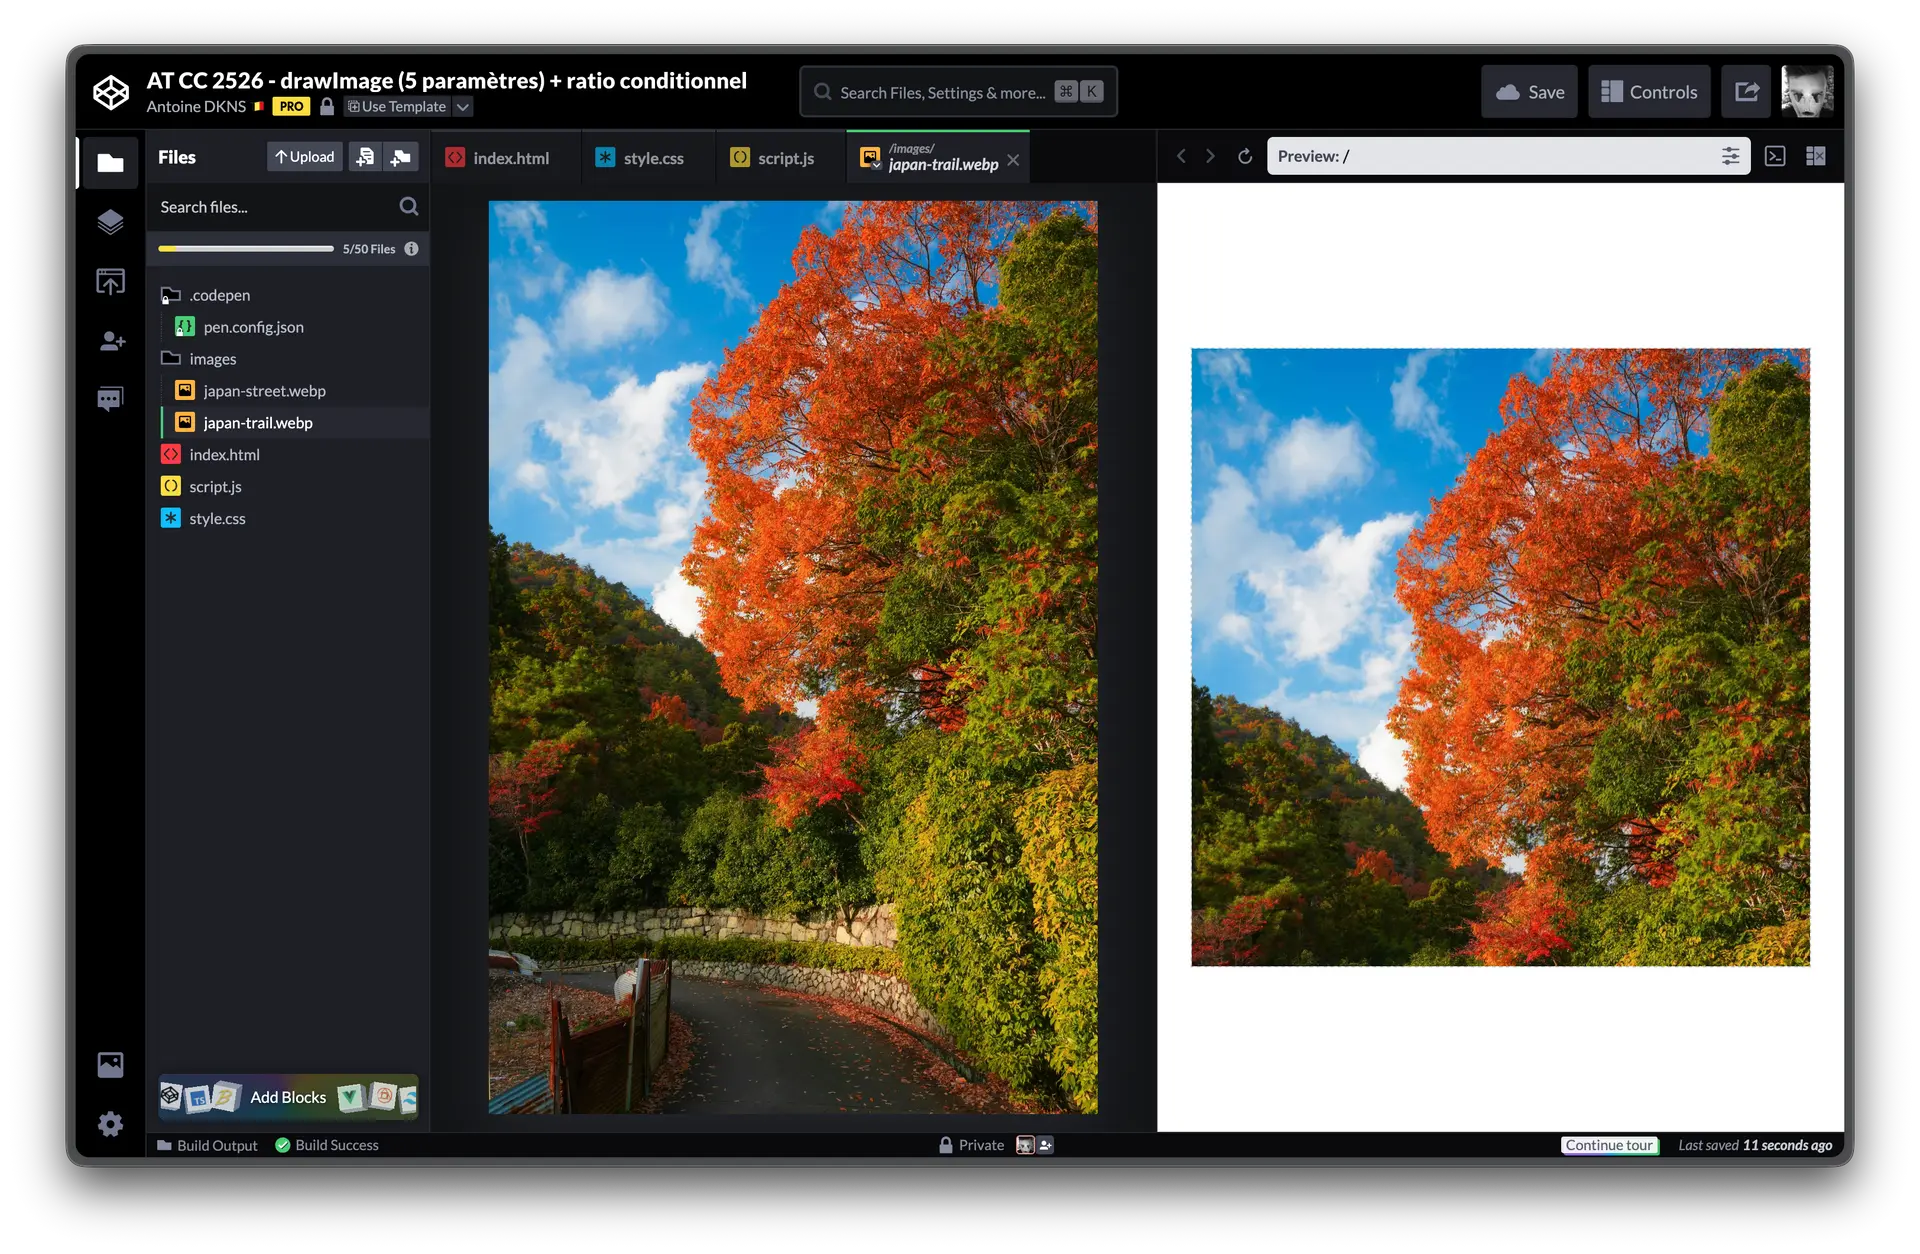Open the assets image icon in sidebar
Image resolution: width=1920 pixels, height=1254 pixels.
click(x=110, y=1064)
